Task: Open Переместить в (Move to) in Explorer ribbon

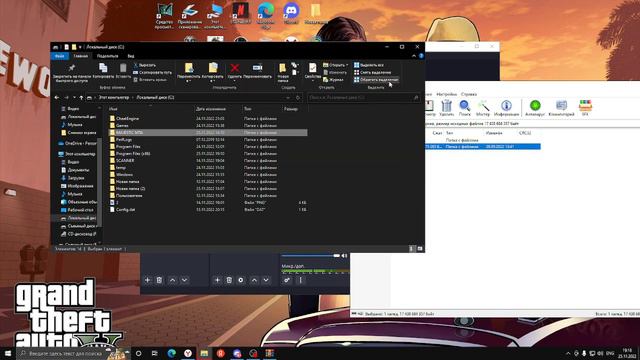Action: [189, 72]
